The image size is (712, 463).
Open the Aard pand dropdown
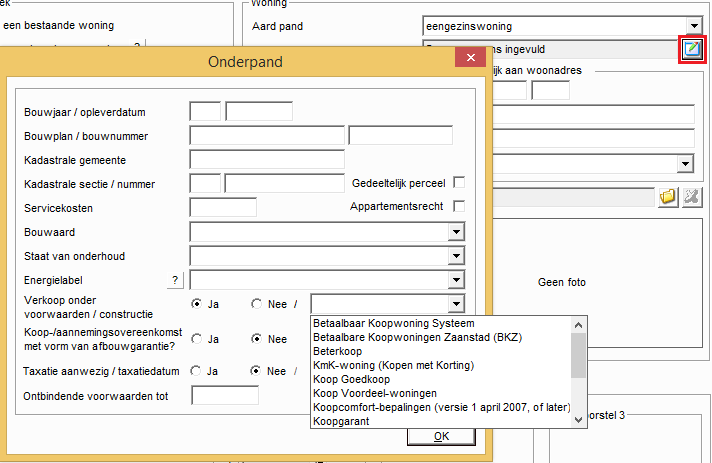694,26
